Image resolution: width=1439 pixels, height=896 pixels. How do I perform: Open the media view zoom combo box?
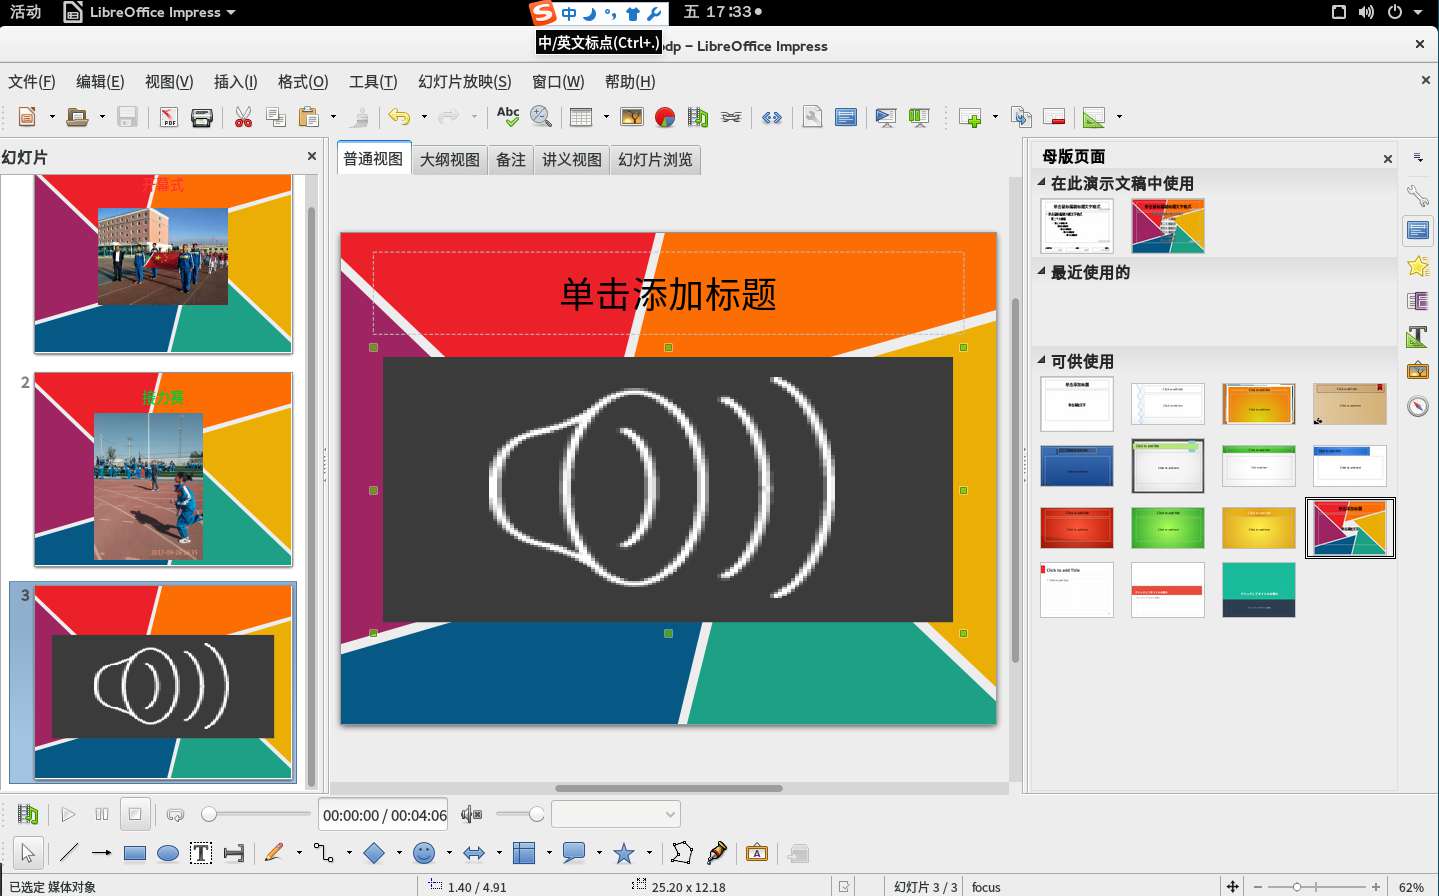coord(616,814)
